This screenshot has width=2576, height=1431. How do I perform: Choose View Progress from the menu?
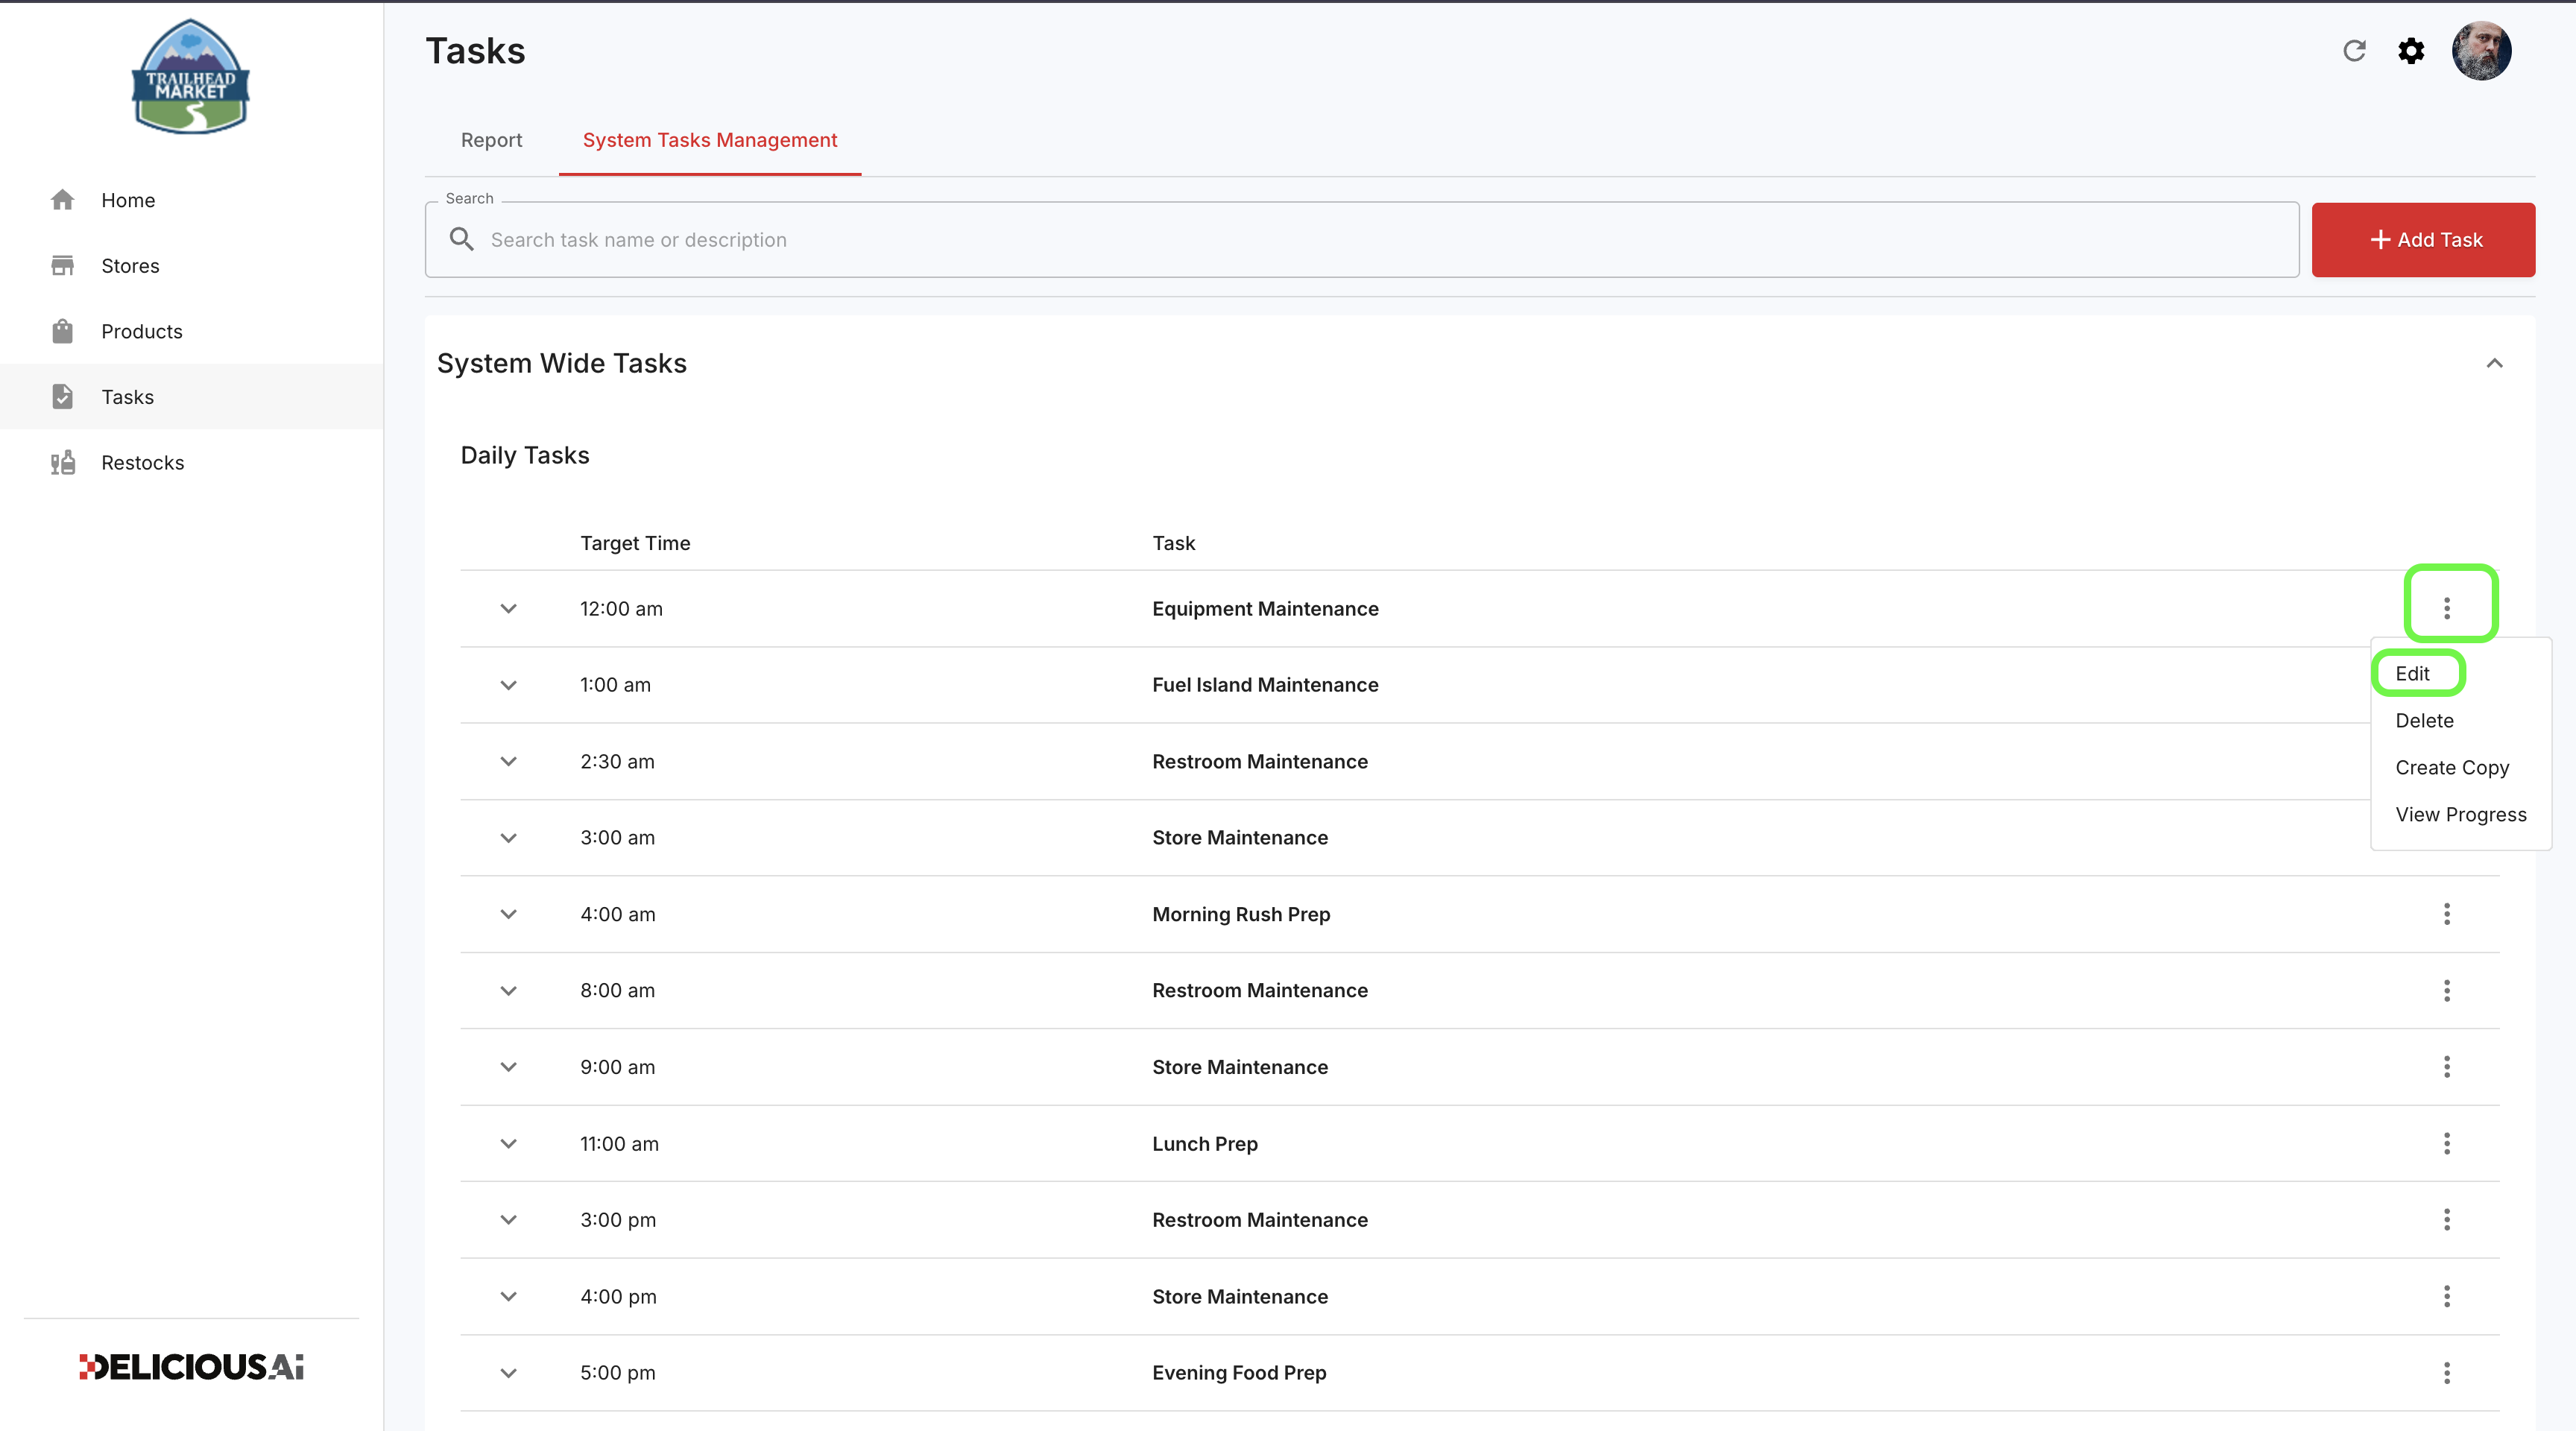pos(2460,814)
